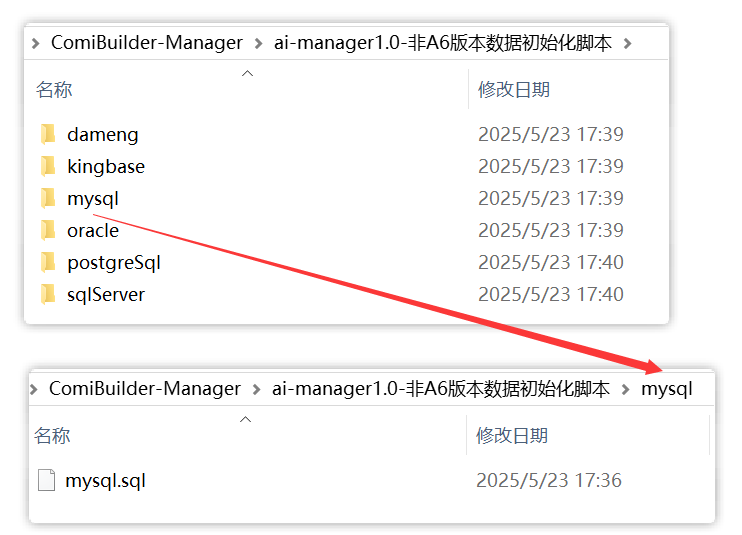Click the dameng folder icon
742x535 pixels.
tap(48, 134)
